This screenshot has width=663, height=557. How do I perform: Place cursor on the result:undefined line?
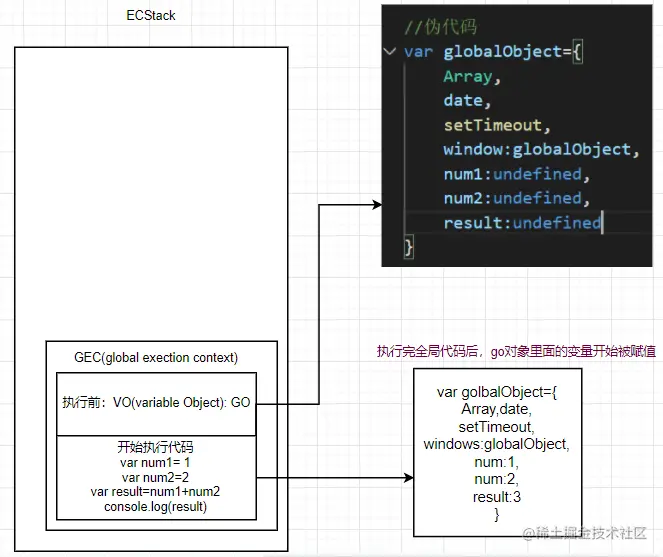tap(522, 222)
